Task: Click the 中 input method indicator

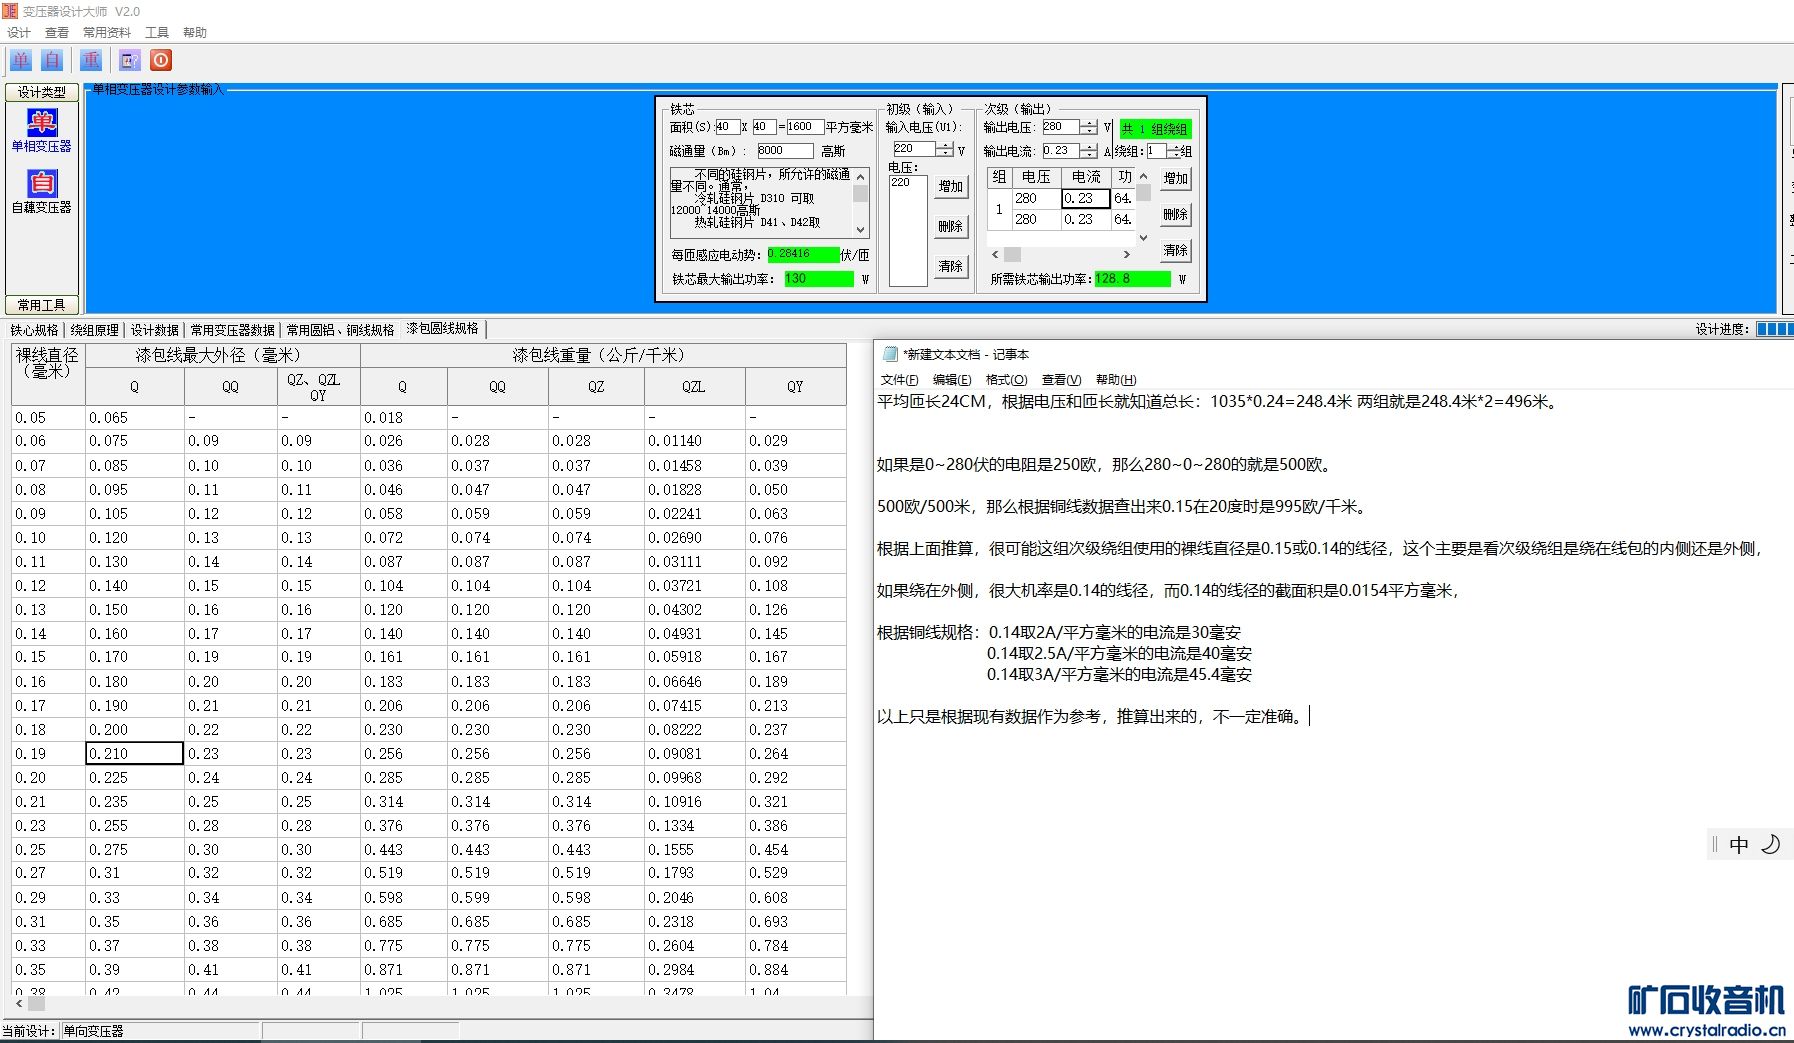Action: pyautogui.click(x=1739, y=845)
